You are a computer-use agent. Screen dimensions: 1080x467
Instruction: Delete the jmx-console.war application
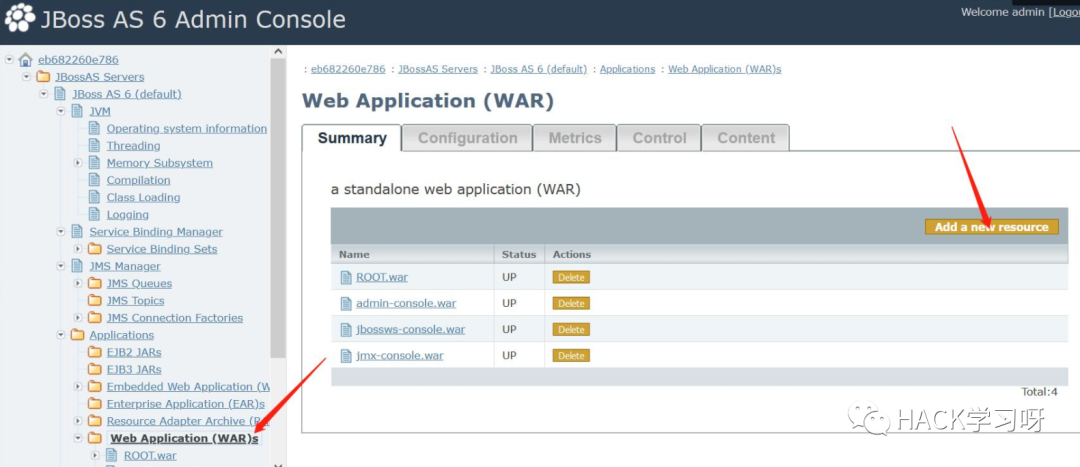tap(571, 356)
